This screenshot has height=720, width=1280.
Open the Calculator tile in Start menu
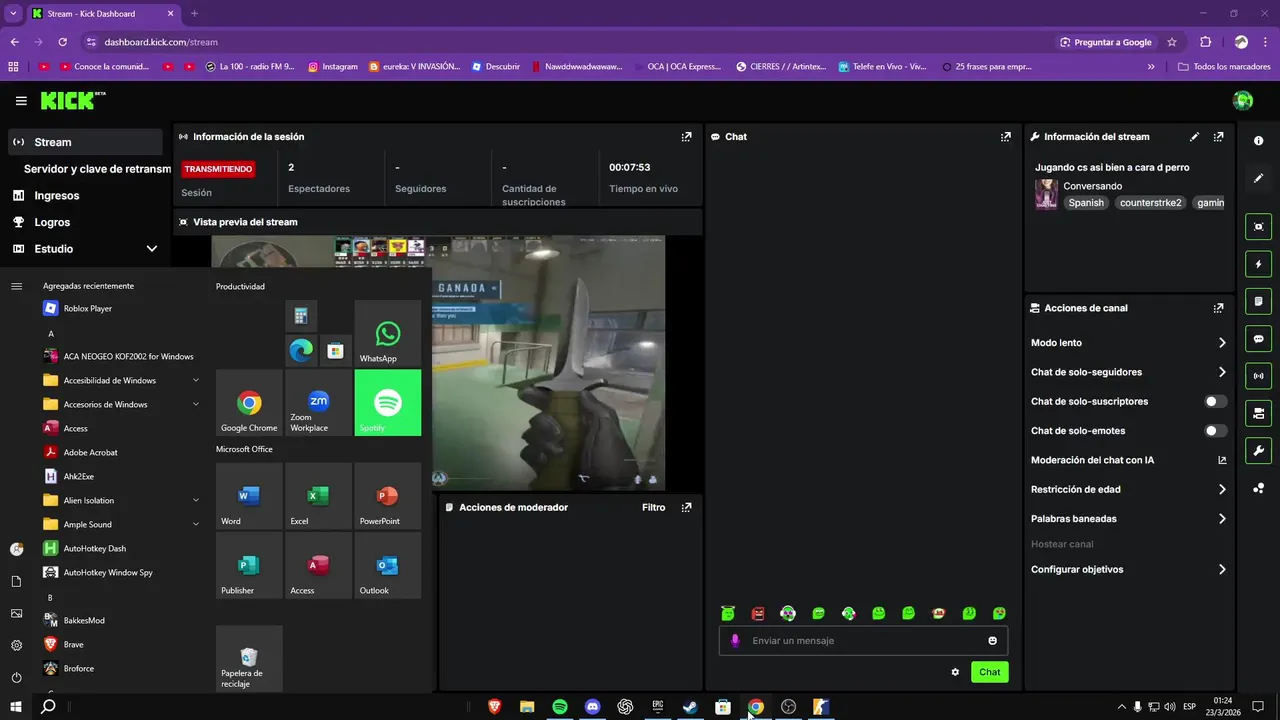tap(301, 316)
